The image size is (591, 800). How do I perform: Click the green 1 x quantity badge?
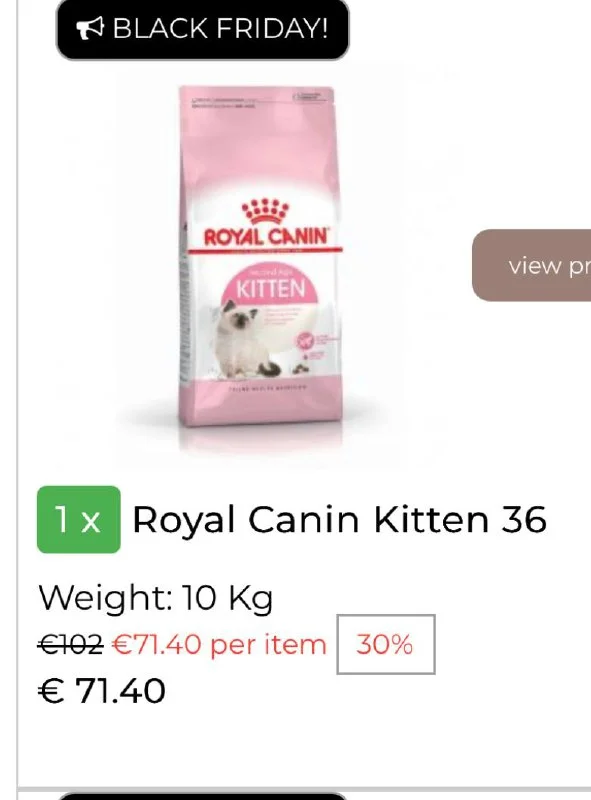coord(79,519)
